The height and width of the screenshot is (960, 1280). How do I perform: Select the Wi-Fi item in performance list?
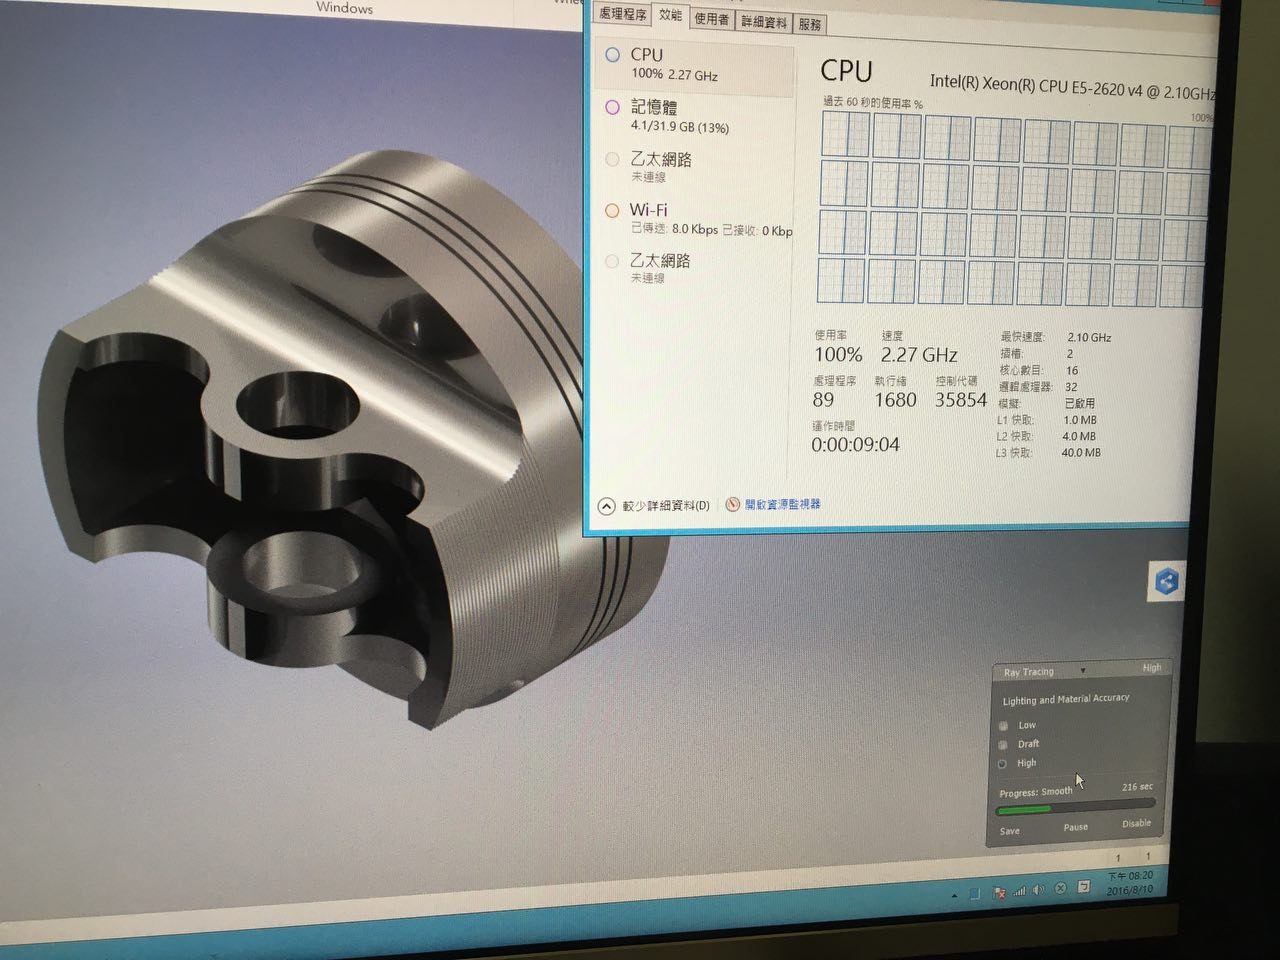(x=649, y=210)
